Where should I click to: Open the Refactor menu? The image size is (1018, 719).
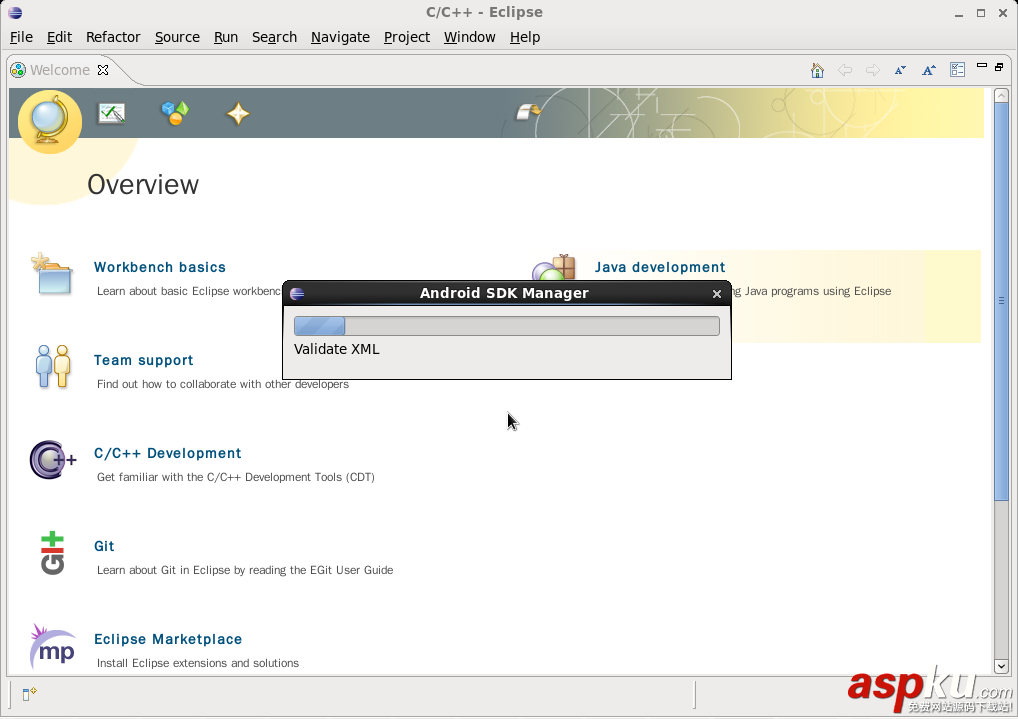112,37
